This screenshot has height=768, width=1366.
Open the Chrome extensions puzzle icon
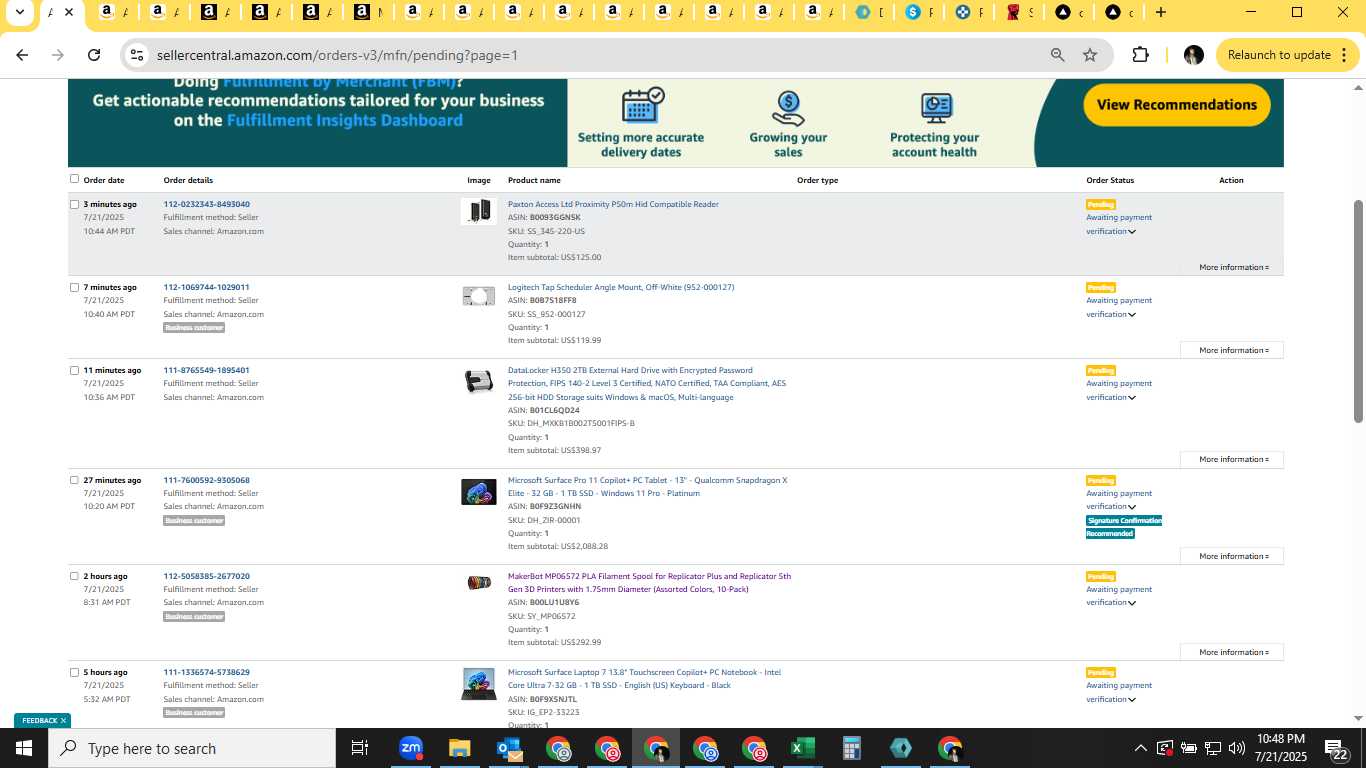(x=1140, y=55)
